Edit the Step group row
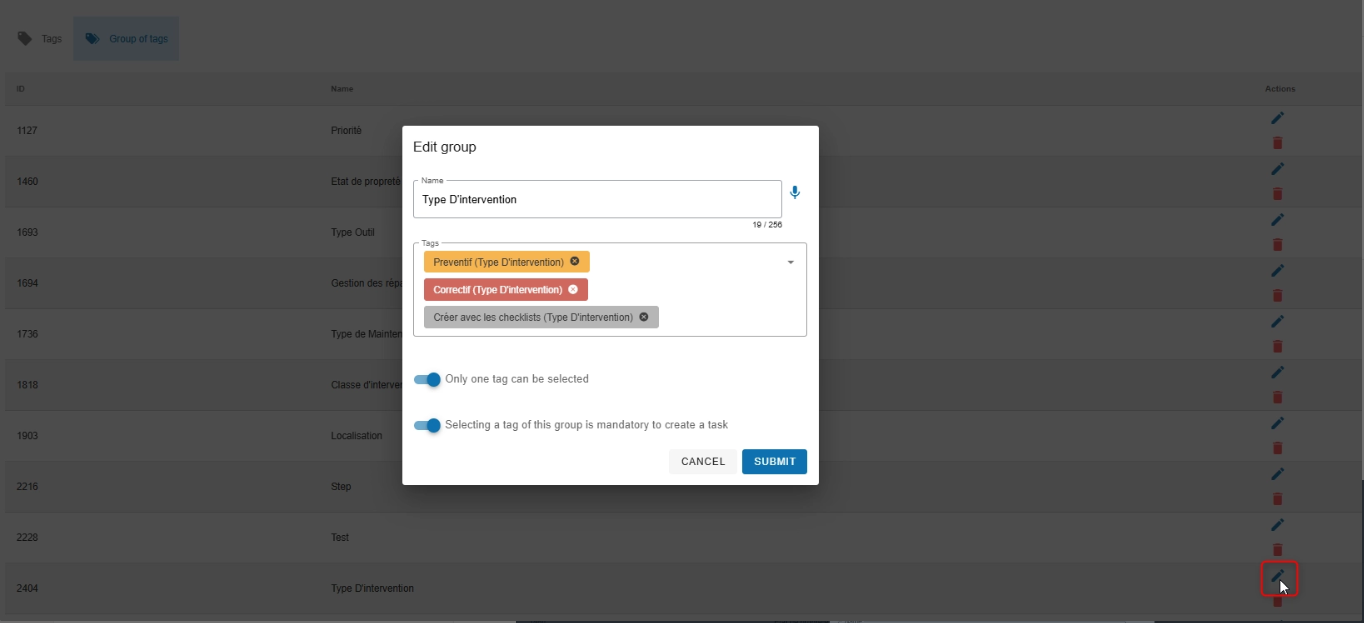Viewport: 1364px width, 623px height. click(1277, 473)
